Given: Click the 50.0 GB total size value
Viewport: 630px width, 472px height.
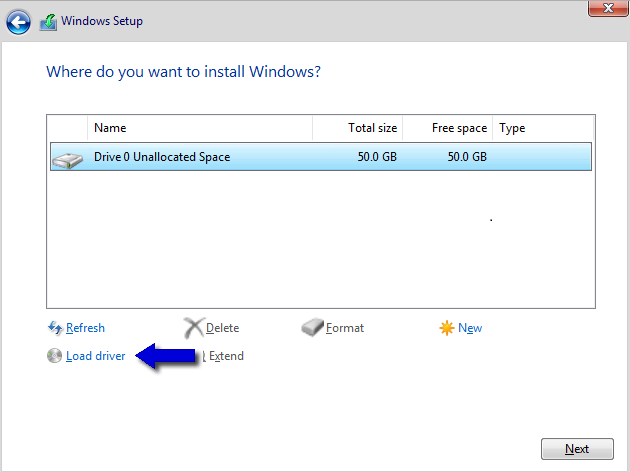Looking at the screenshot, I should coord(377,157).
